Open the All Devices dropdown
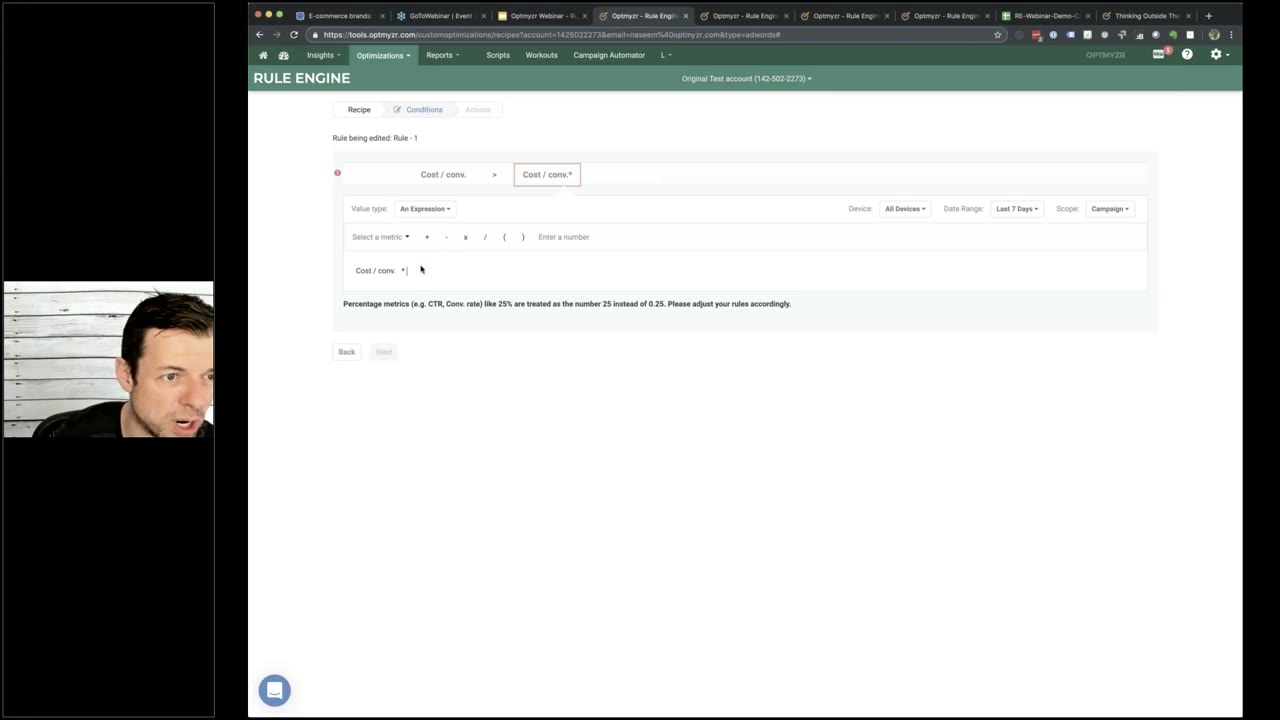This screenshot has height=720, width=1280. pyautogui.click(x=905, y=209)
